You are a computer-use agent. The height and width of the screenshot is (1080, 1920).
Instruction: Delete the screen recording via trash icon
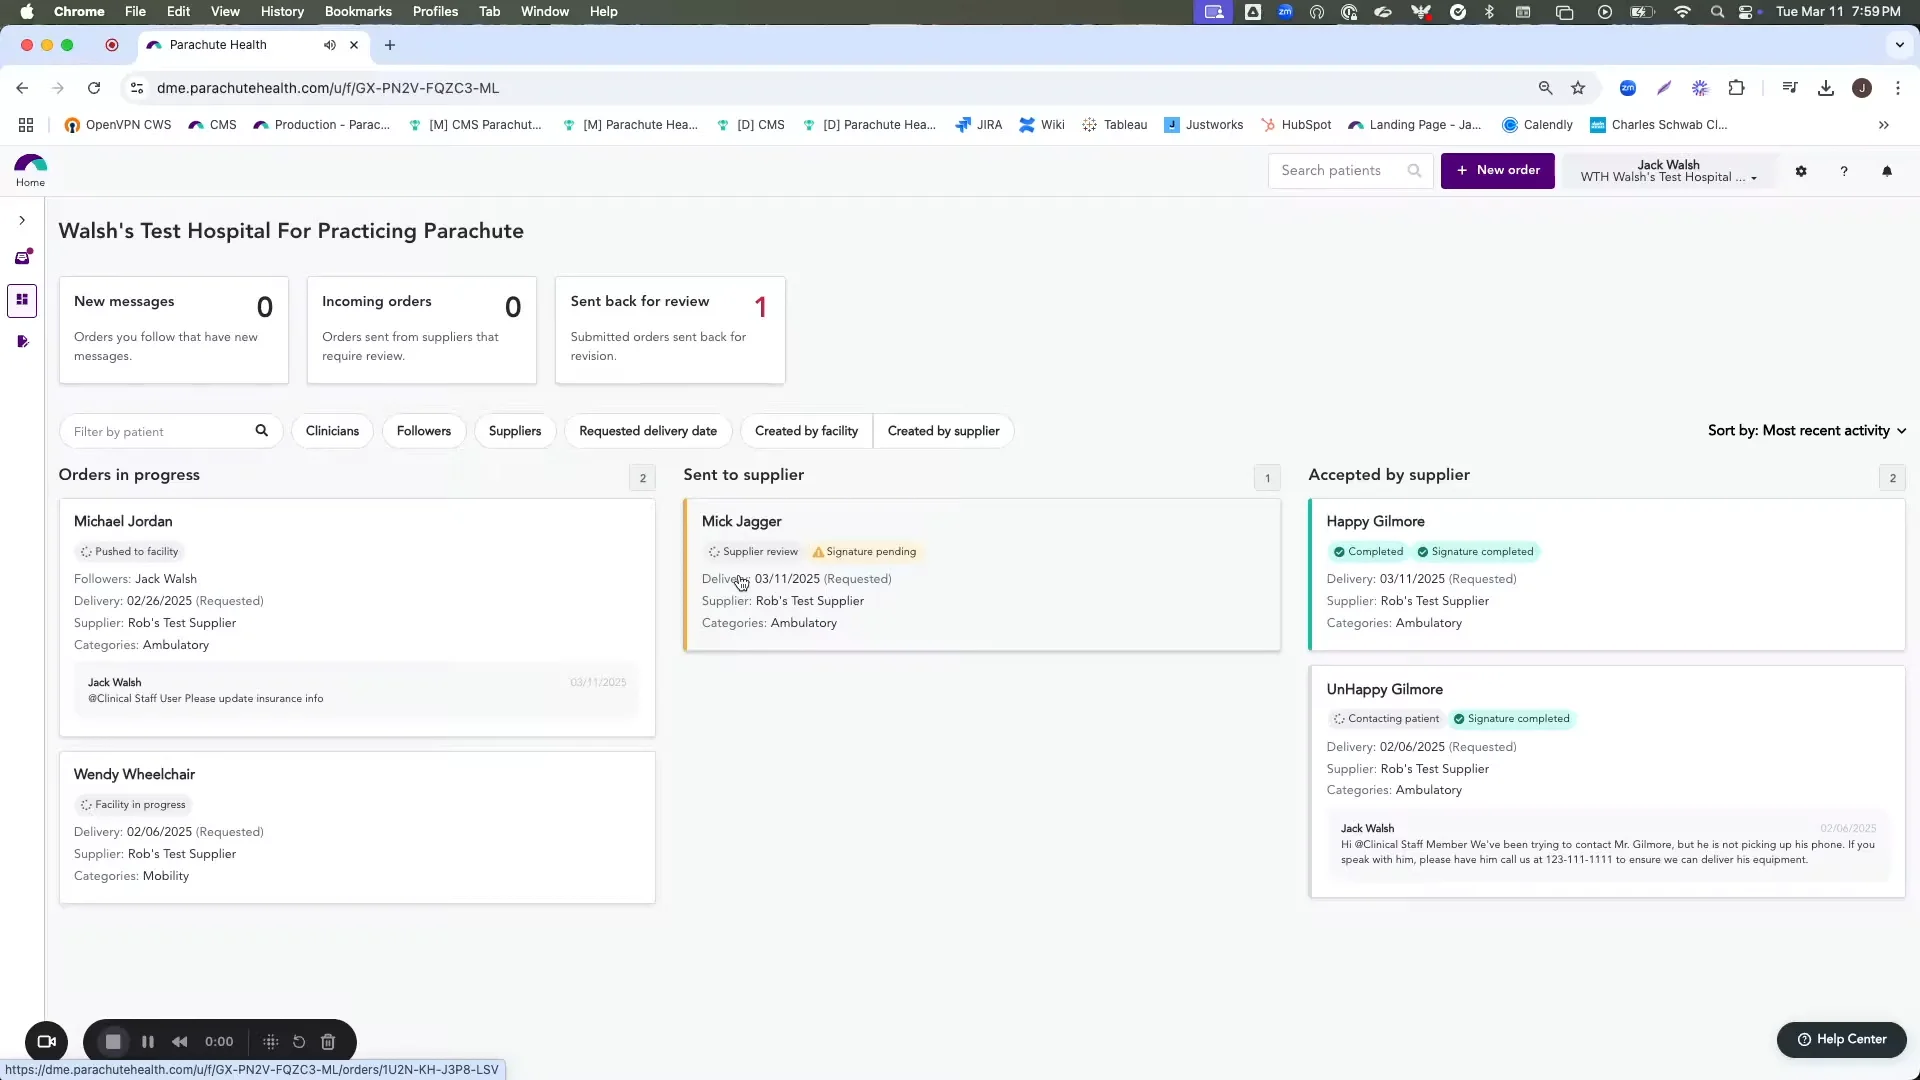(x=328, y=1042)
